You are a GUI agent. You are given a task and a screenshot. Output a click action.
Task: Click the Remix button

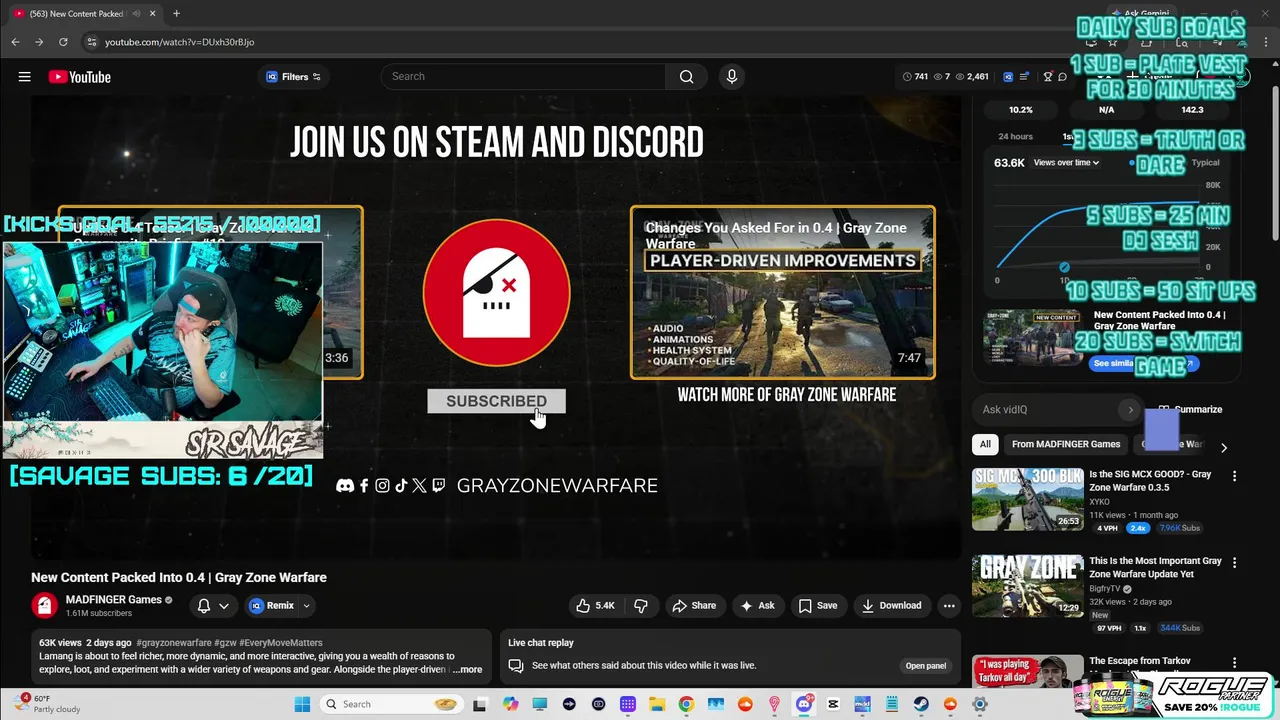[272, 605]
